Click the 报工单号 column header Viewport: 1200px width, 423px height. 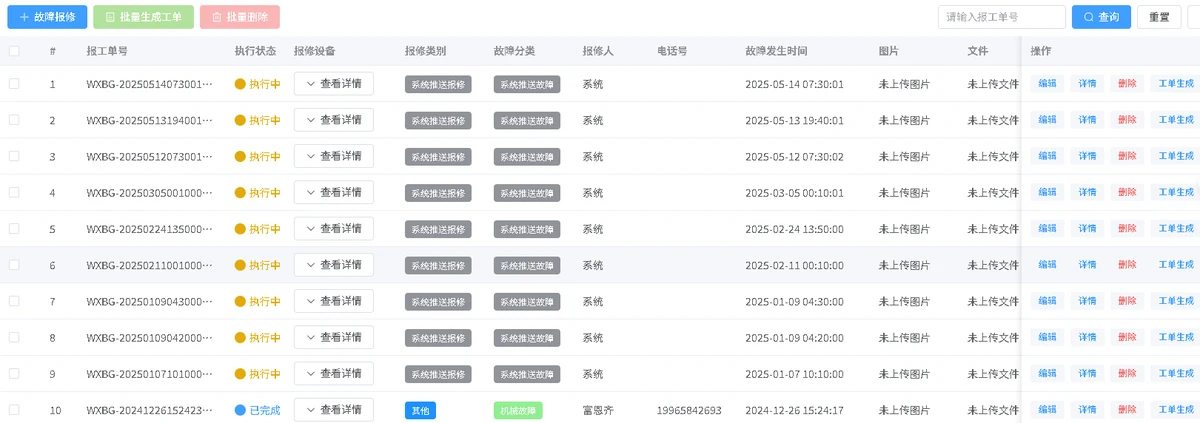(106, 51)
